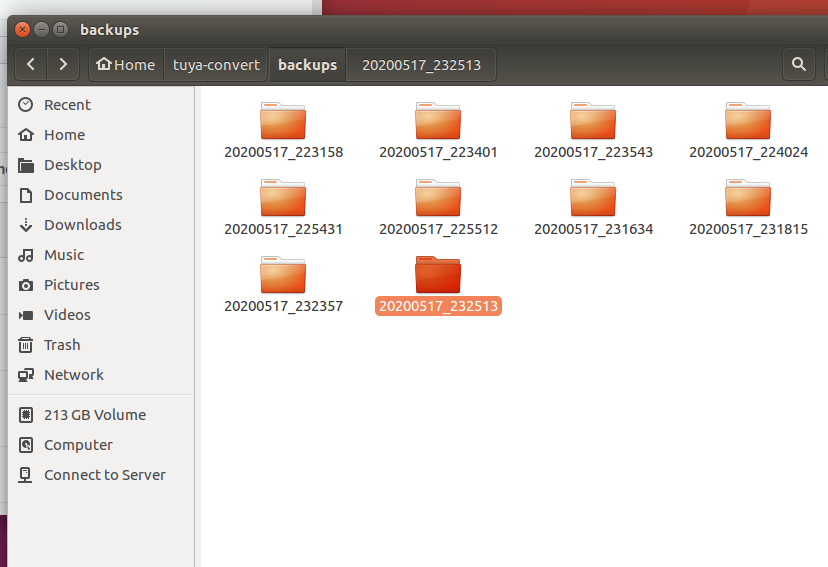Click the Network computers icon
This screenshot has height=567, width=828.
pyautogui.click(x=25, y=375)
